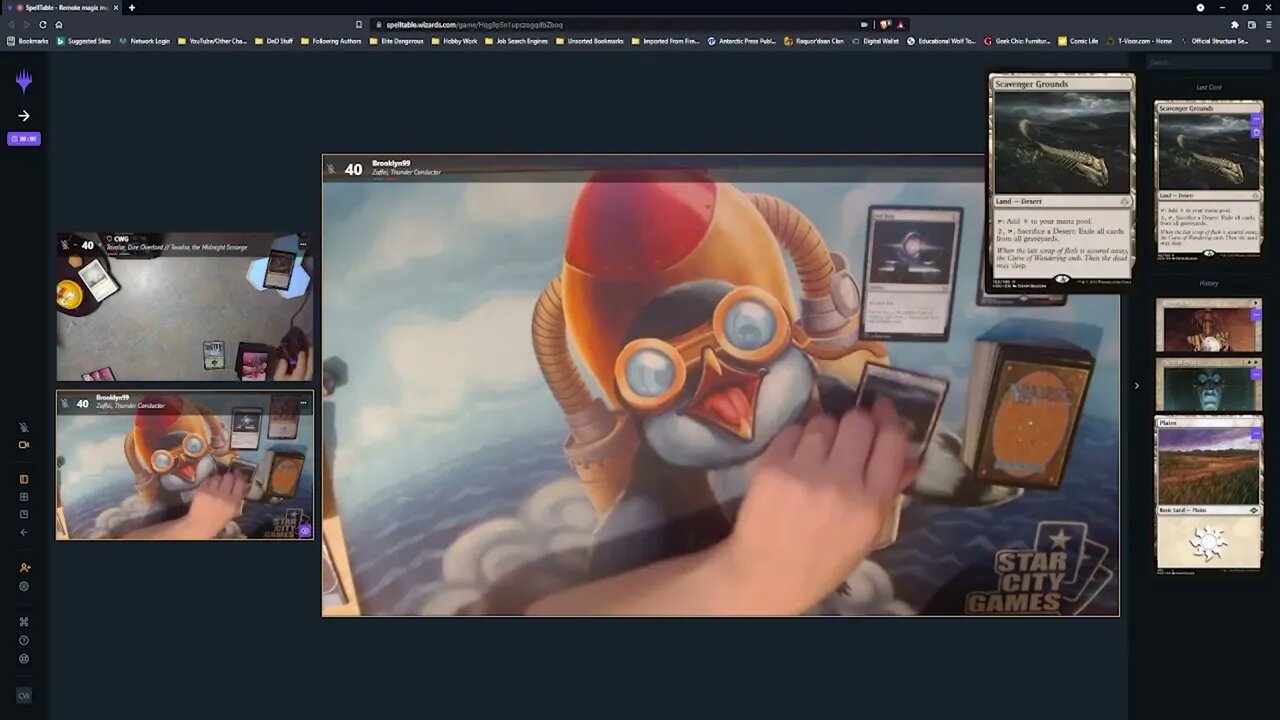
Task: Click the mute icon on main Brooklyn99 feed
Action: click(331, 170)
